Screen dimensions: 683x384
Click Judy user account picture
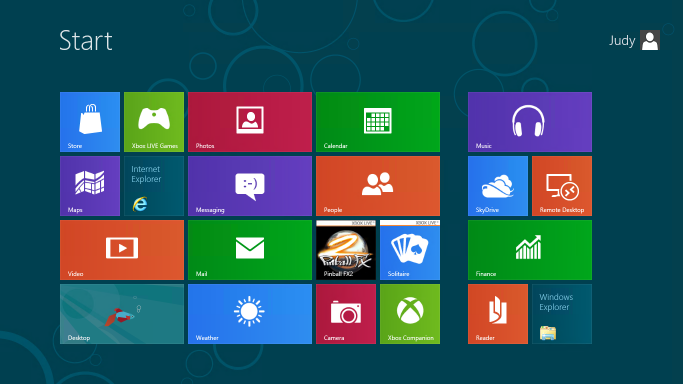(x=650, y=40)
